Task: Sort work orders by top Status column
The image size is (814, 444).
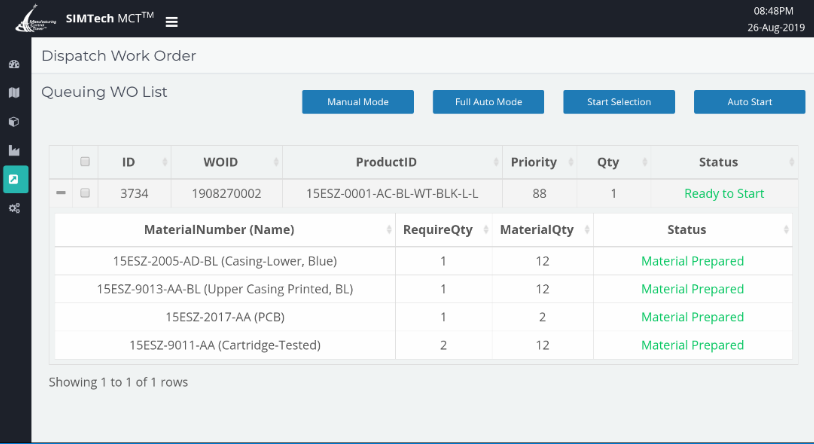Action: (724, 162)
